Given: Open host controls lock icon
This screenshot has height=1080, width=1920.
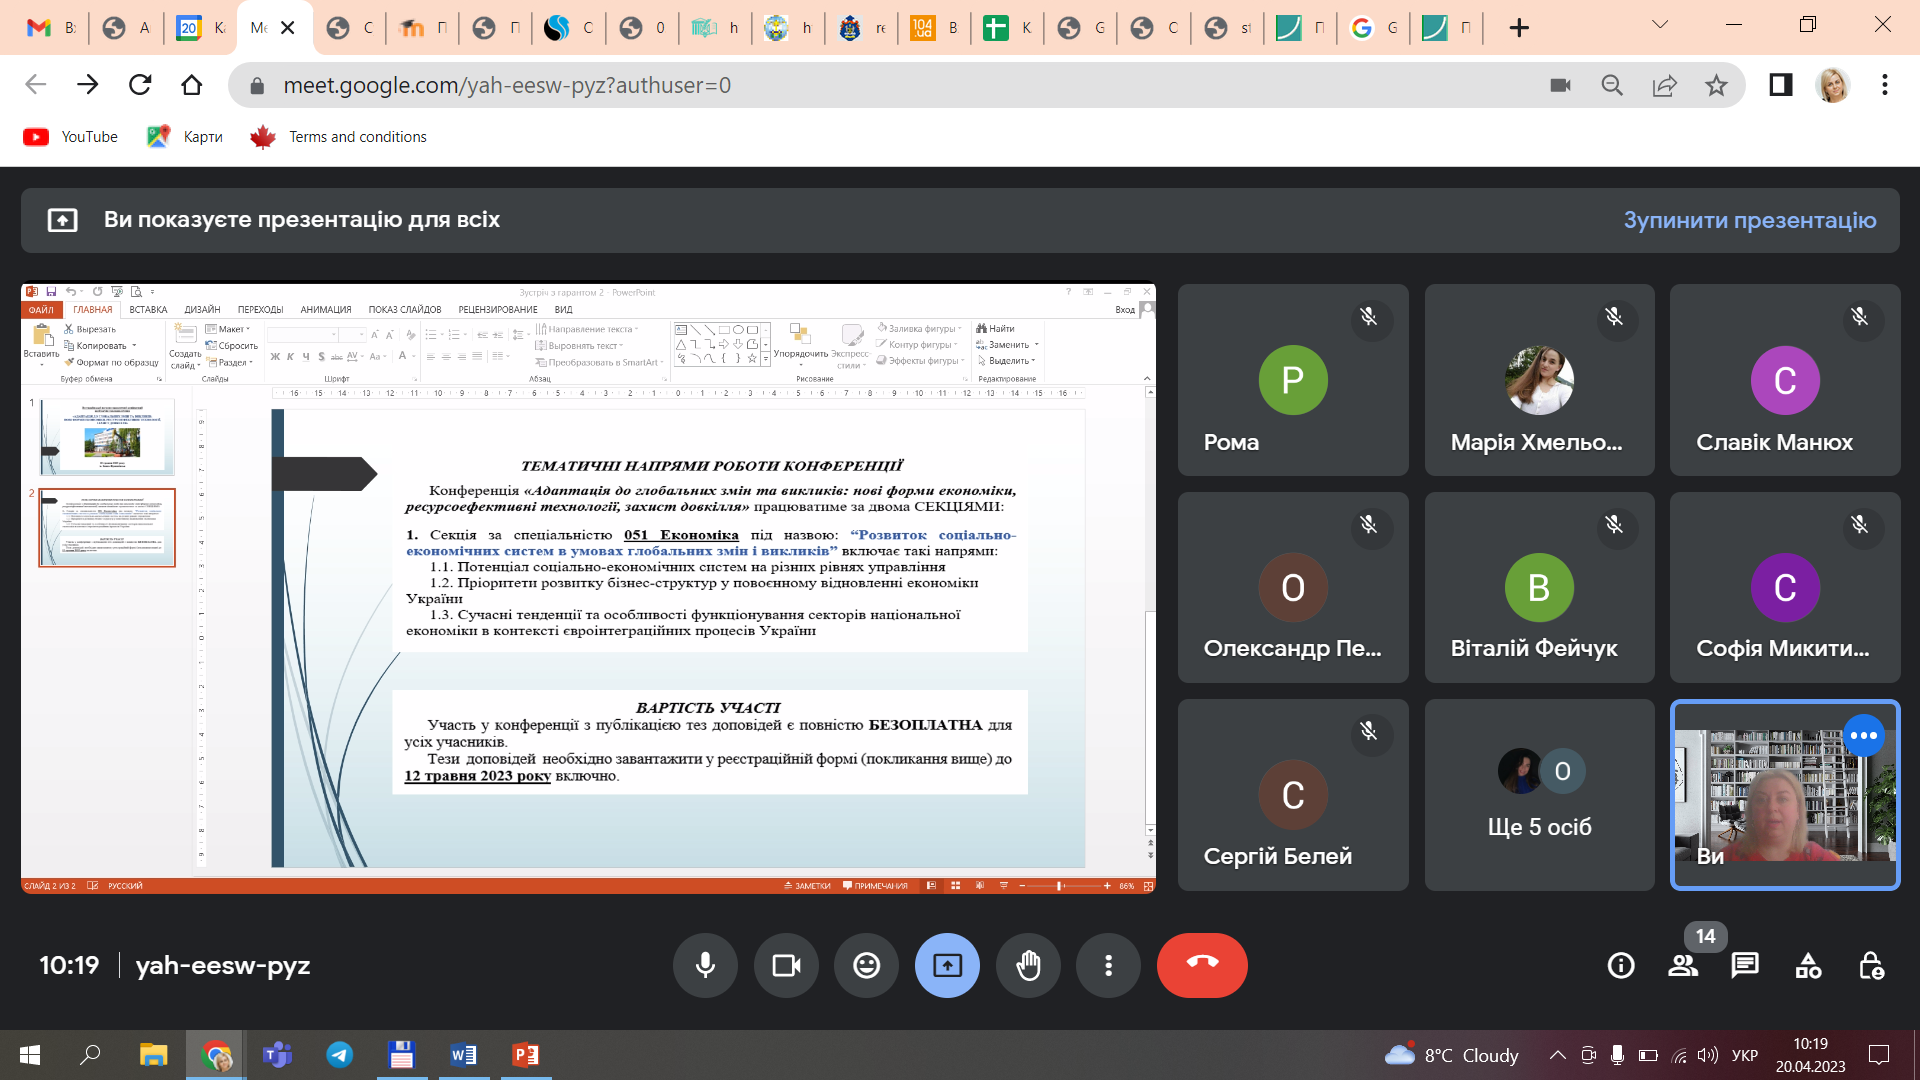Looking at the screenshot, I should point(1871,965).
